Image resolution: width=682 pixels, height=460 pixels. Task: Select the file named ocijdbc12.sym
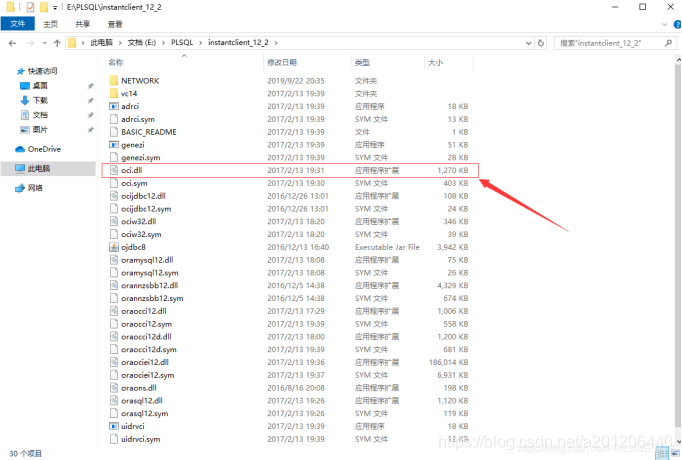(146, 209)
